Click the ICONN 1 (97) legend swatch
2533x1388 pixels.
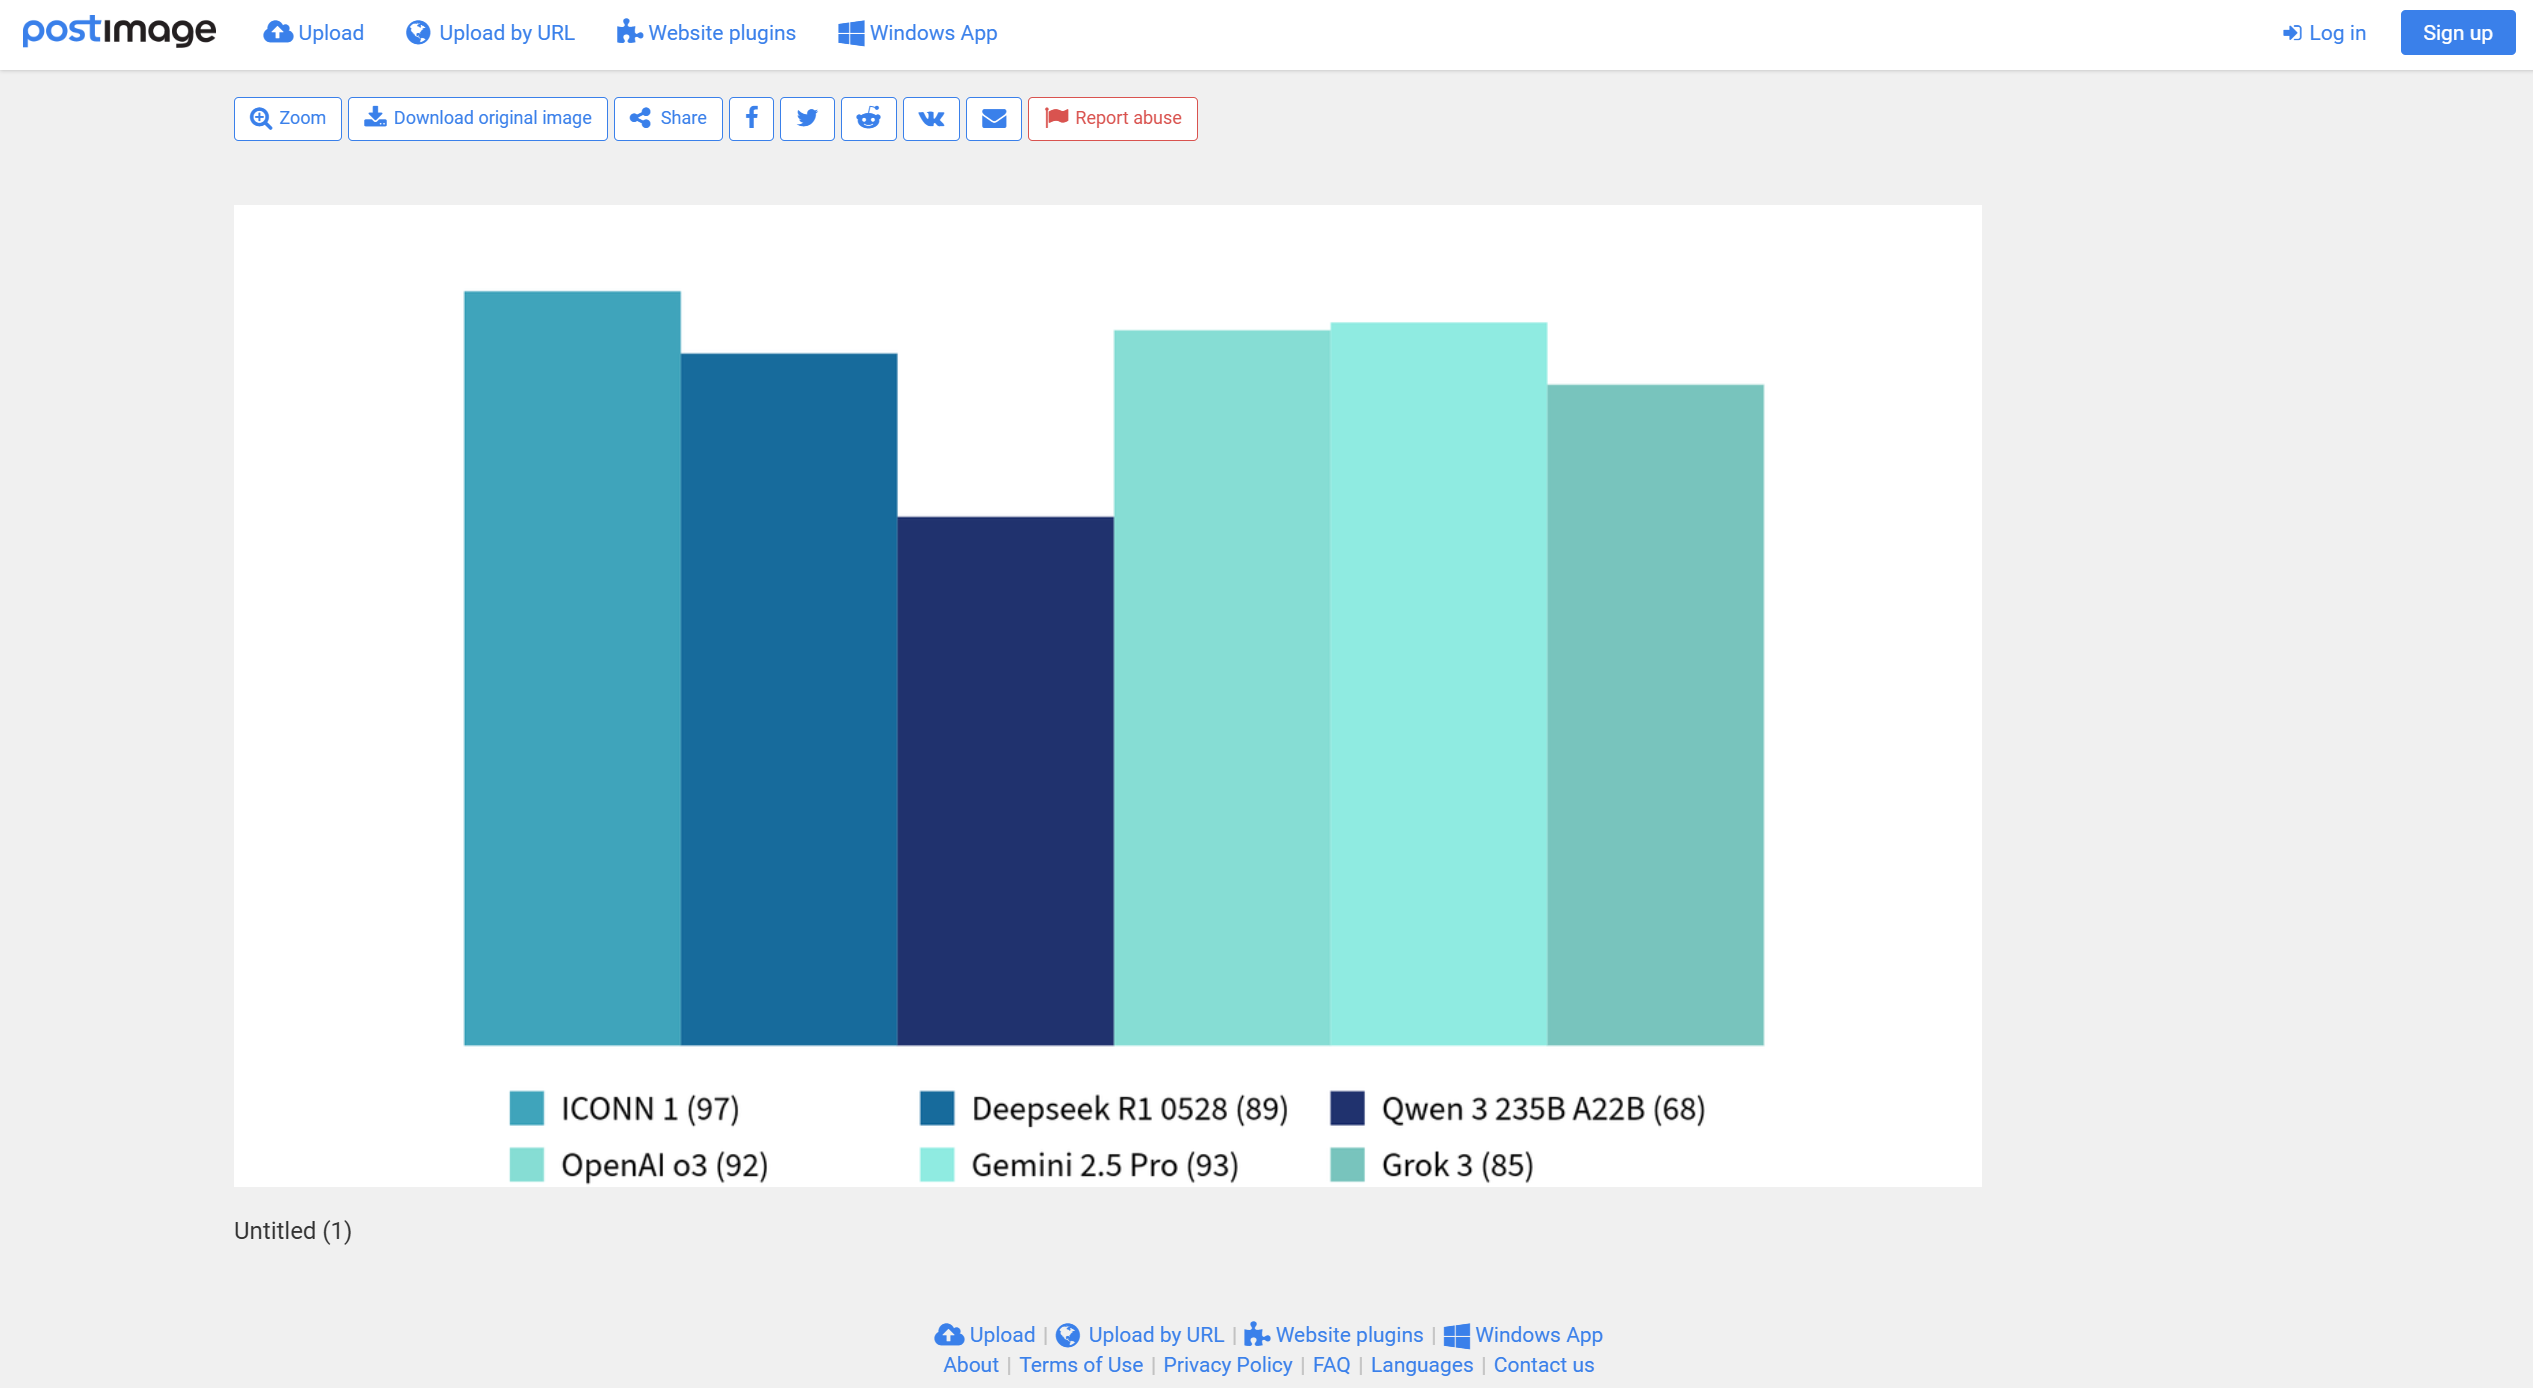coord(527,1108)
